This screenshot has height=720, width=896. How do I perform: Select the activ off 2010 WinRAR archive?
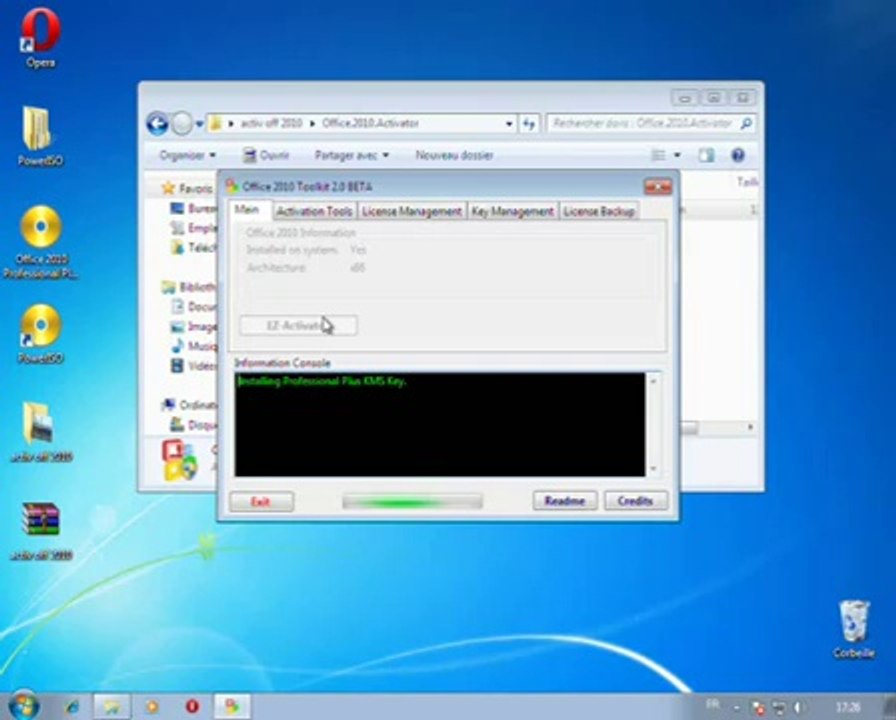pyautogui.click(x=41, y=531)
